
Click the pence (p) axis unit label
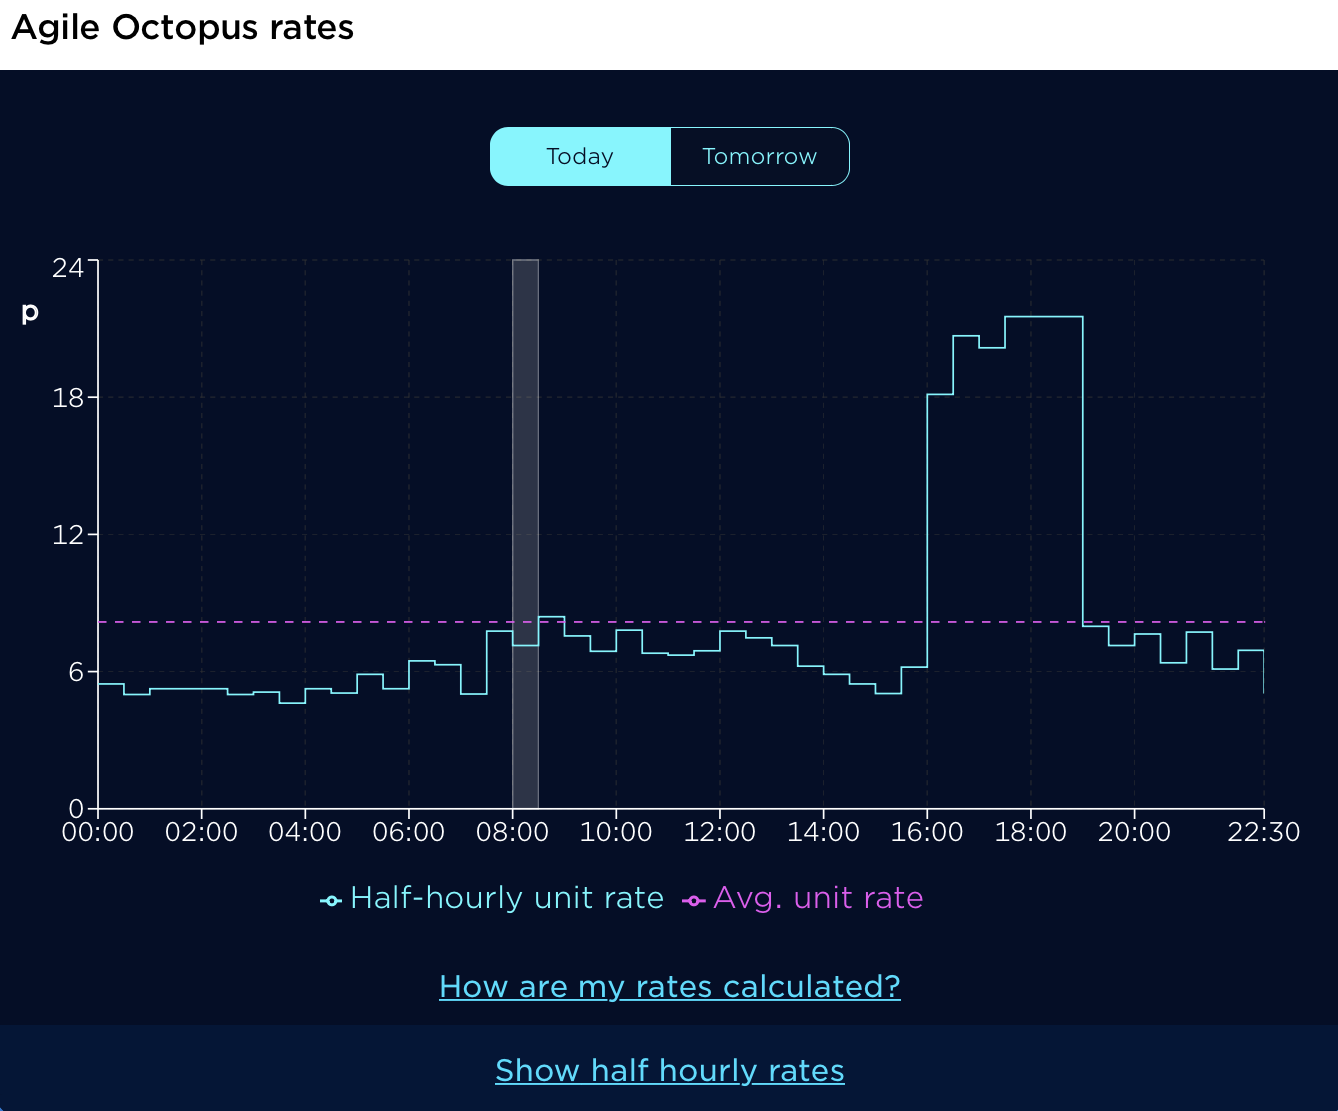click(29, 312)
